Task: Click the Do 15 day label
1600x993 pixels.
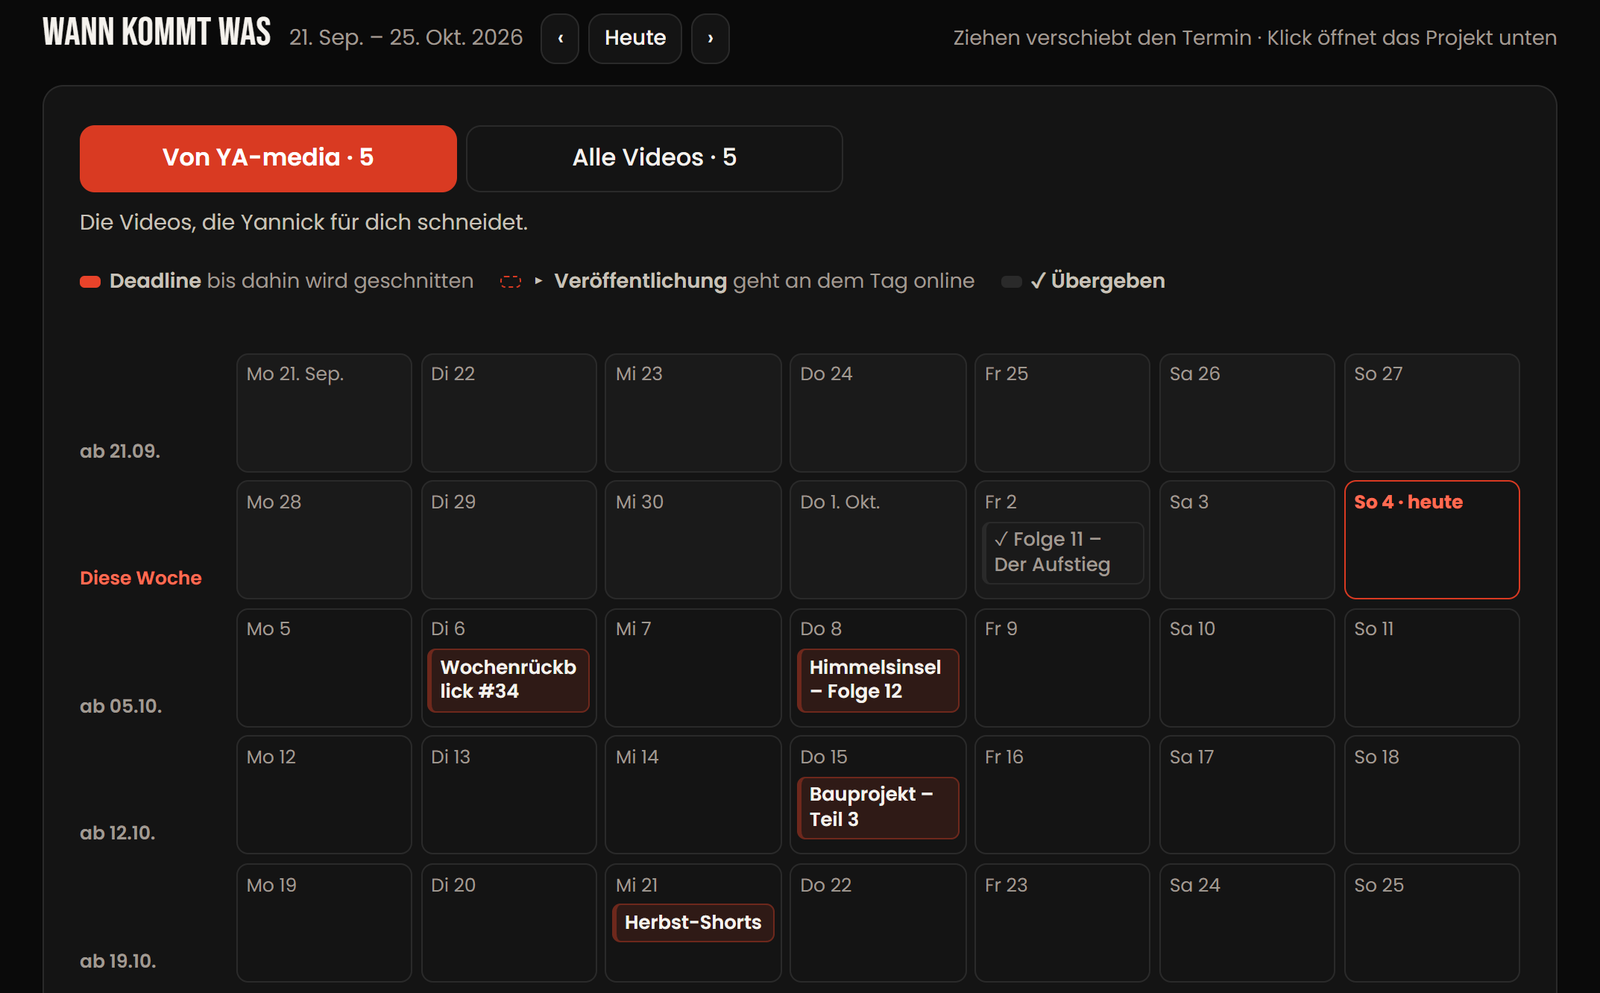Action: [824, 757]
